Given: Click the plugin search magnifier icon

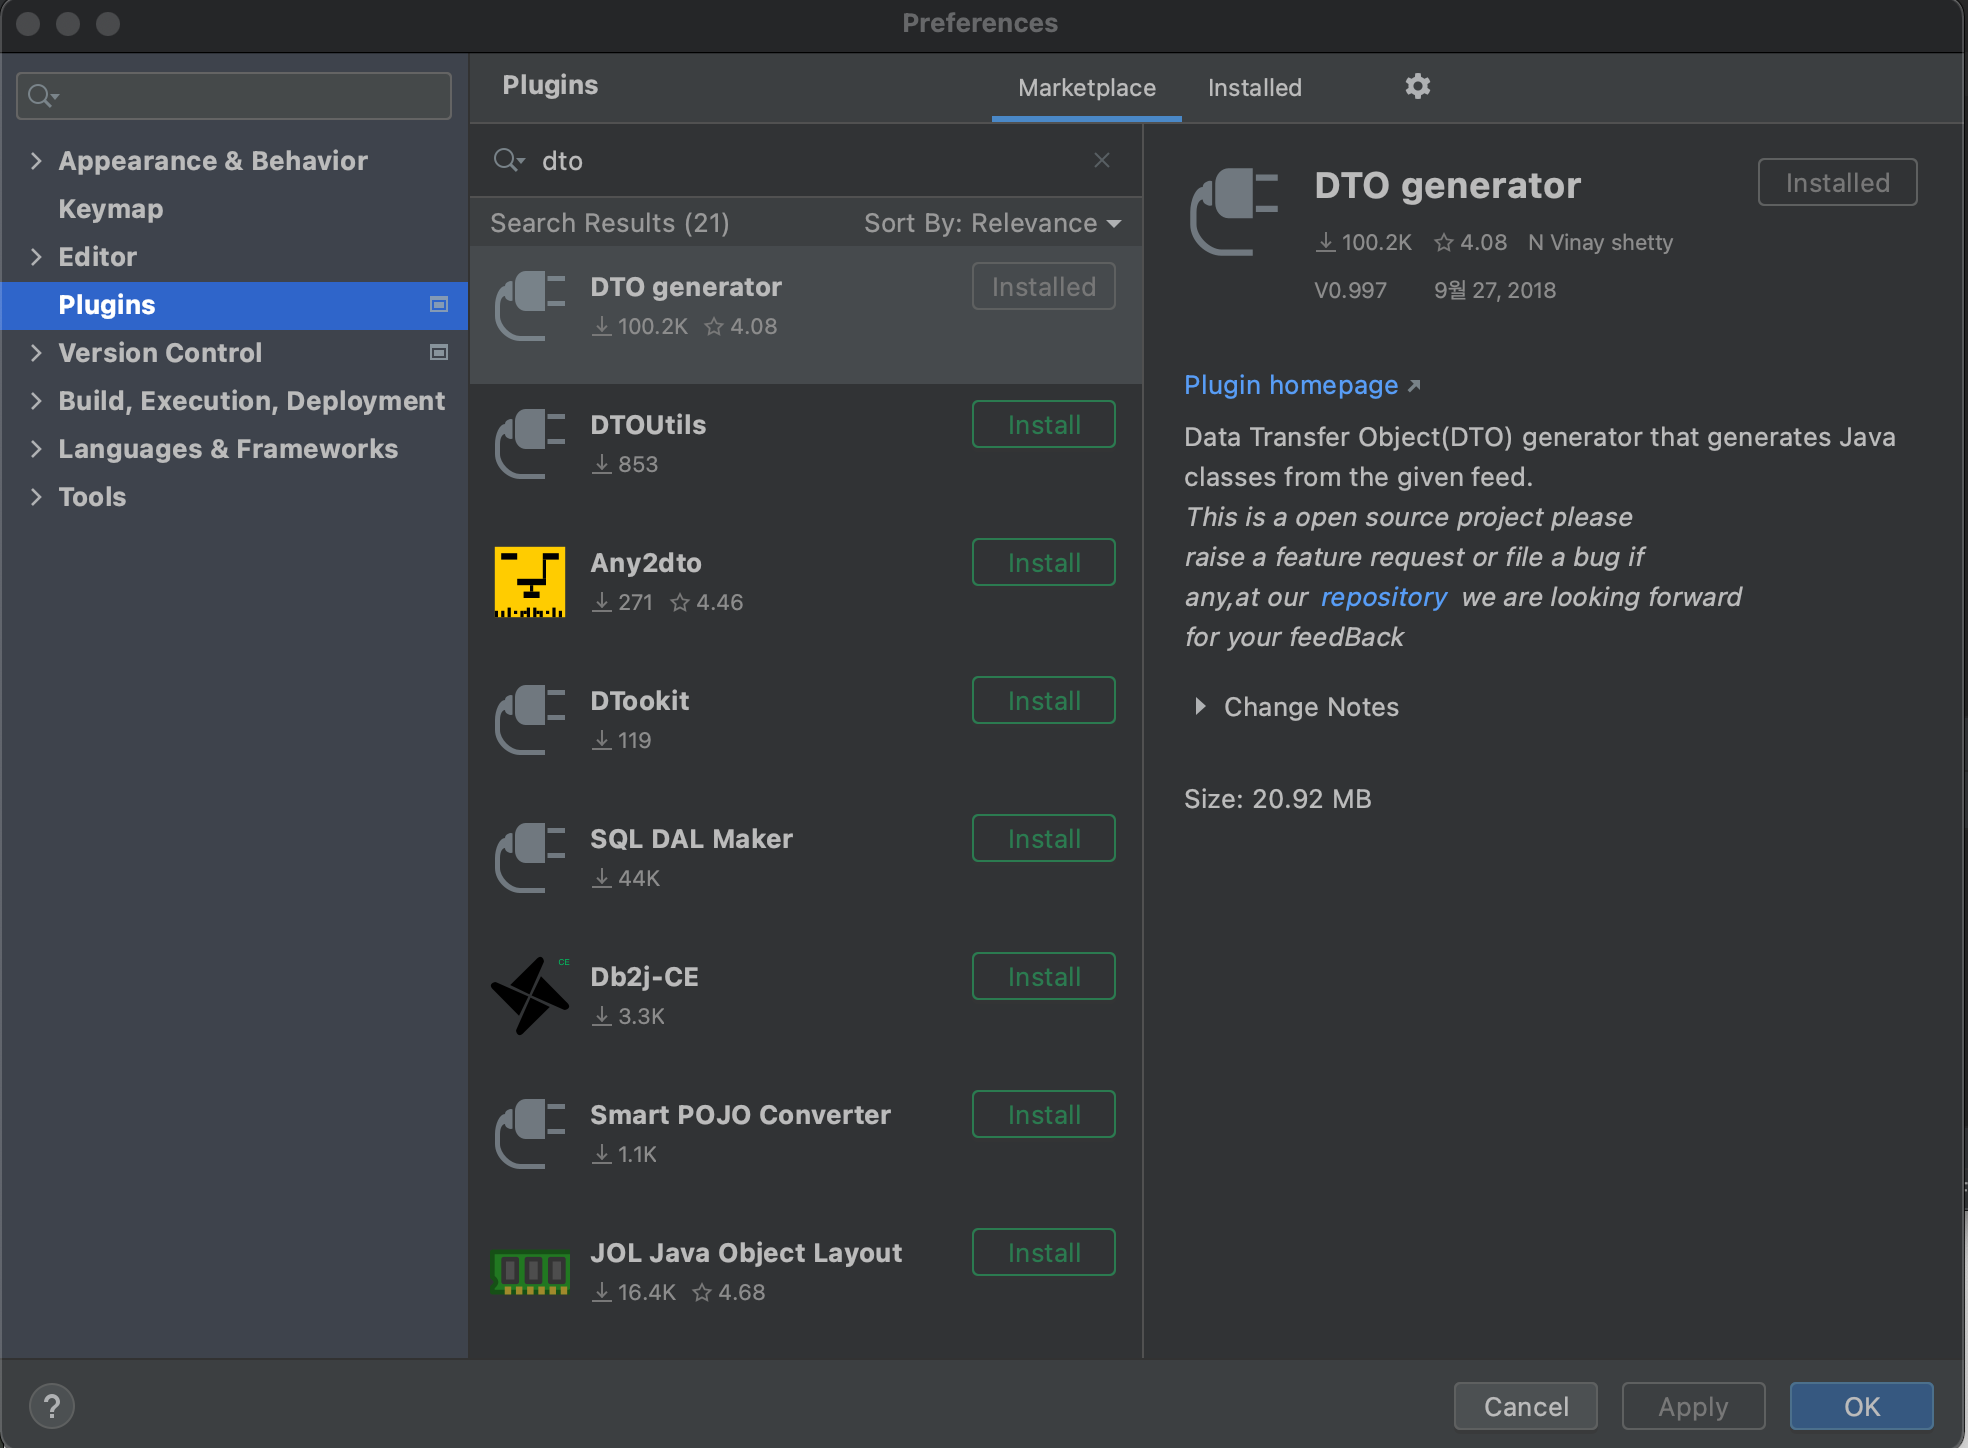Looking at the screenshot, I should [507, 160].
